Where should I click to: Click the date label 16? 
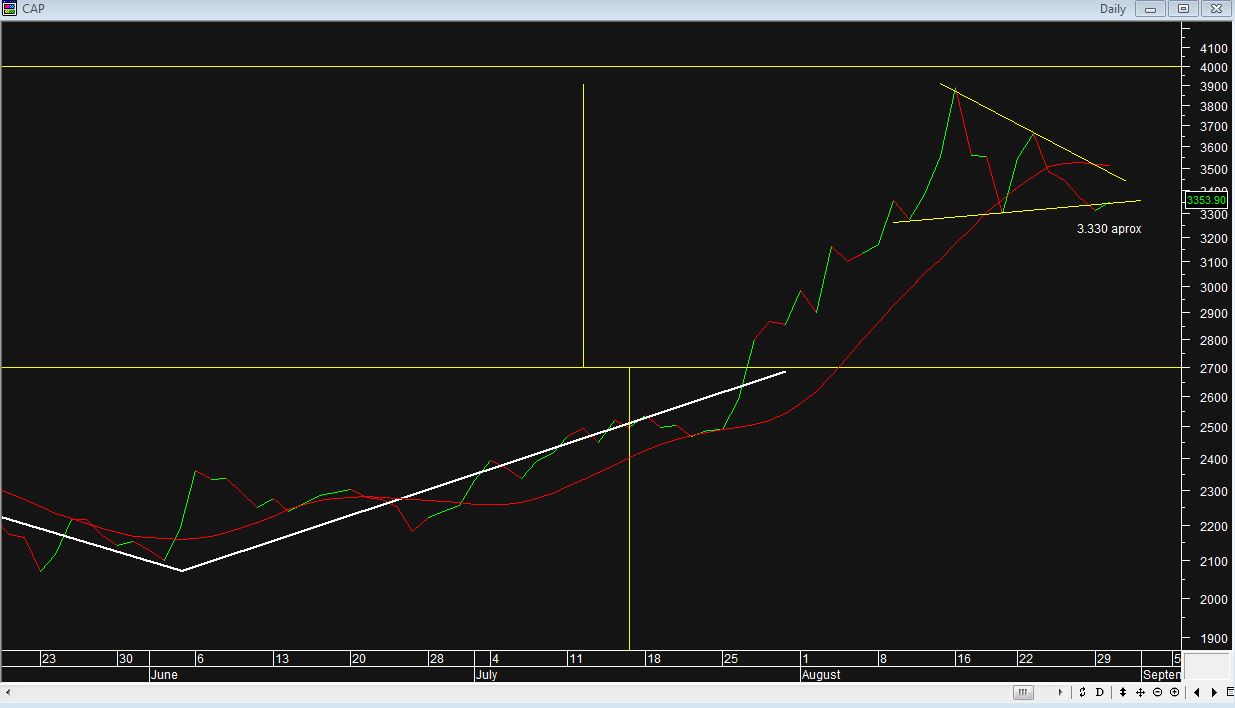tap(963, 658)
